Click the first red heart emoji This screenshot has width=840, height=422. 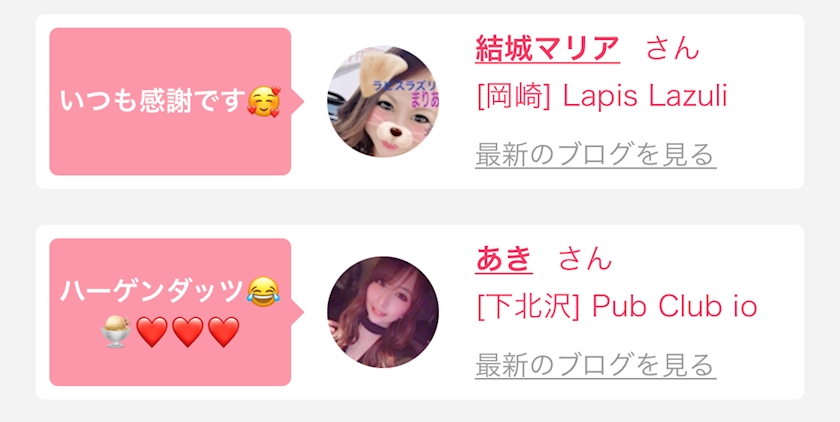click(152, 332)
